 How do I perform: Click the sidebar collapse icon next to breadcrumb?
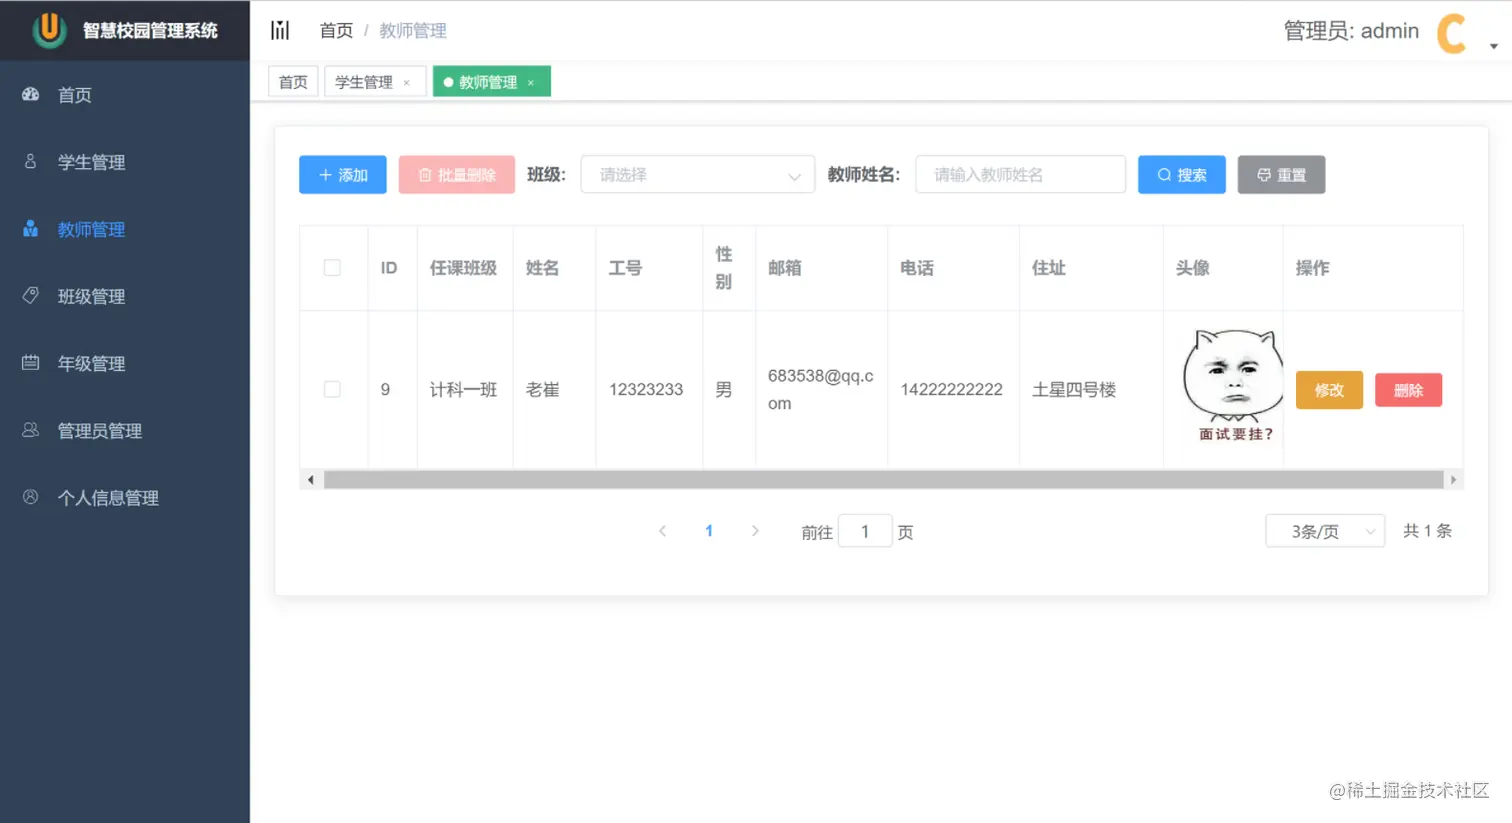[280, 30]
